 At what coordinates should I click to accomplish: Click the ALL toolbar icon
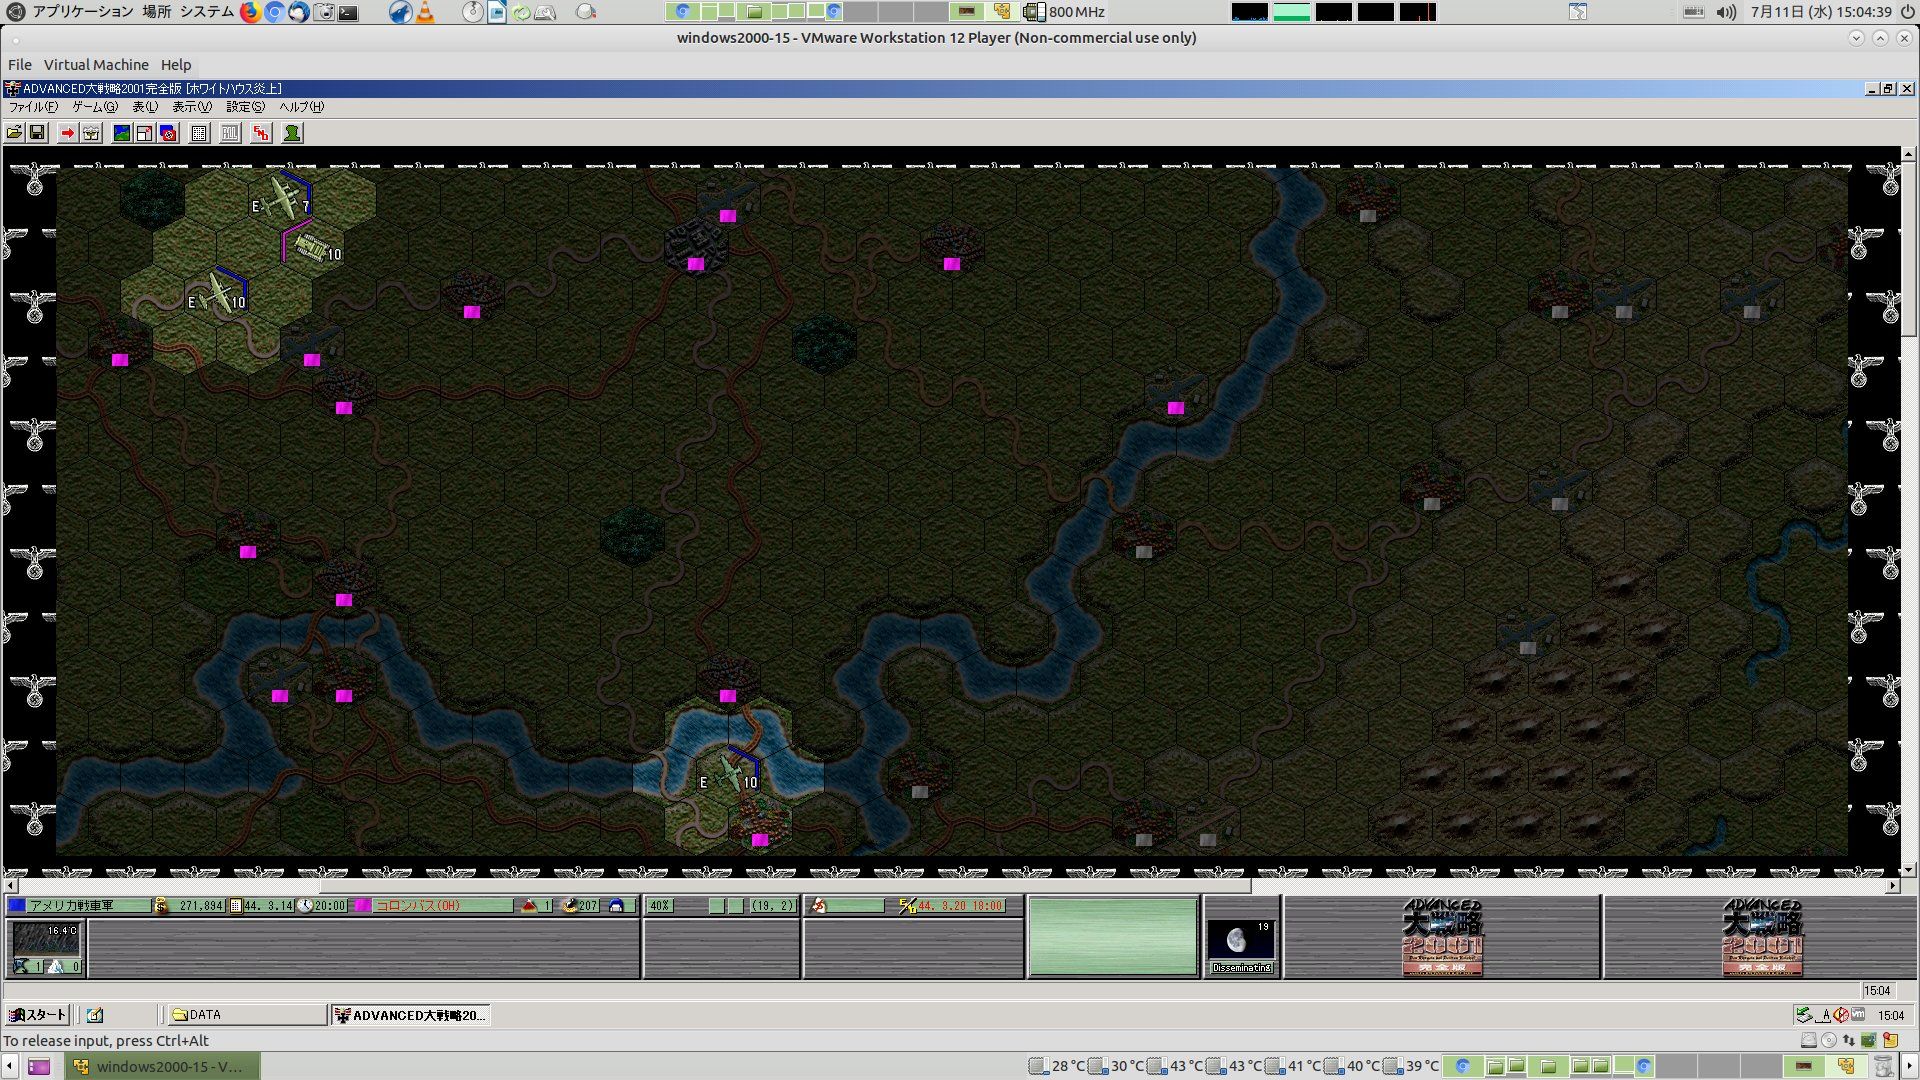click(230, 133)
